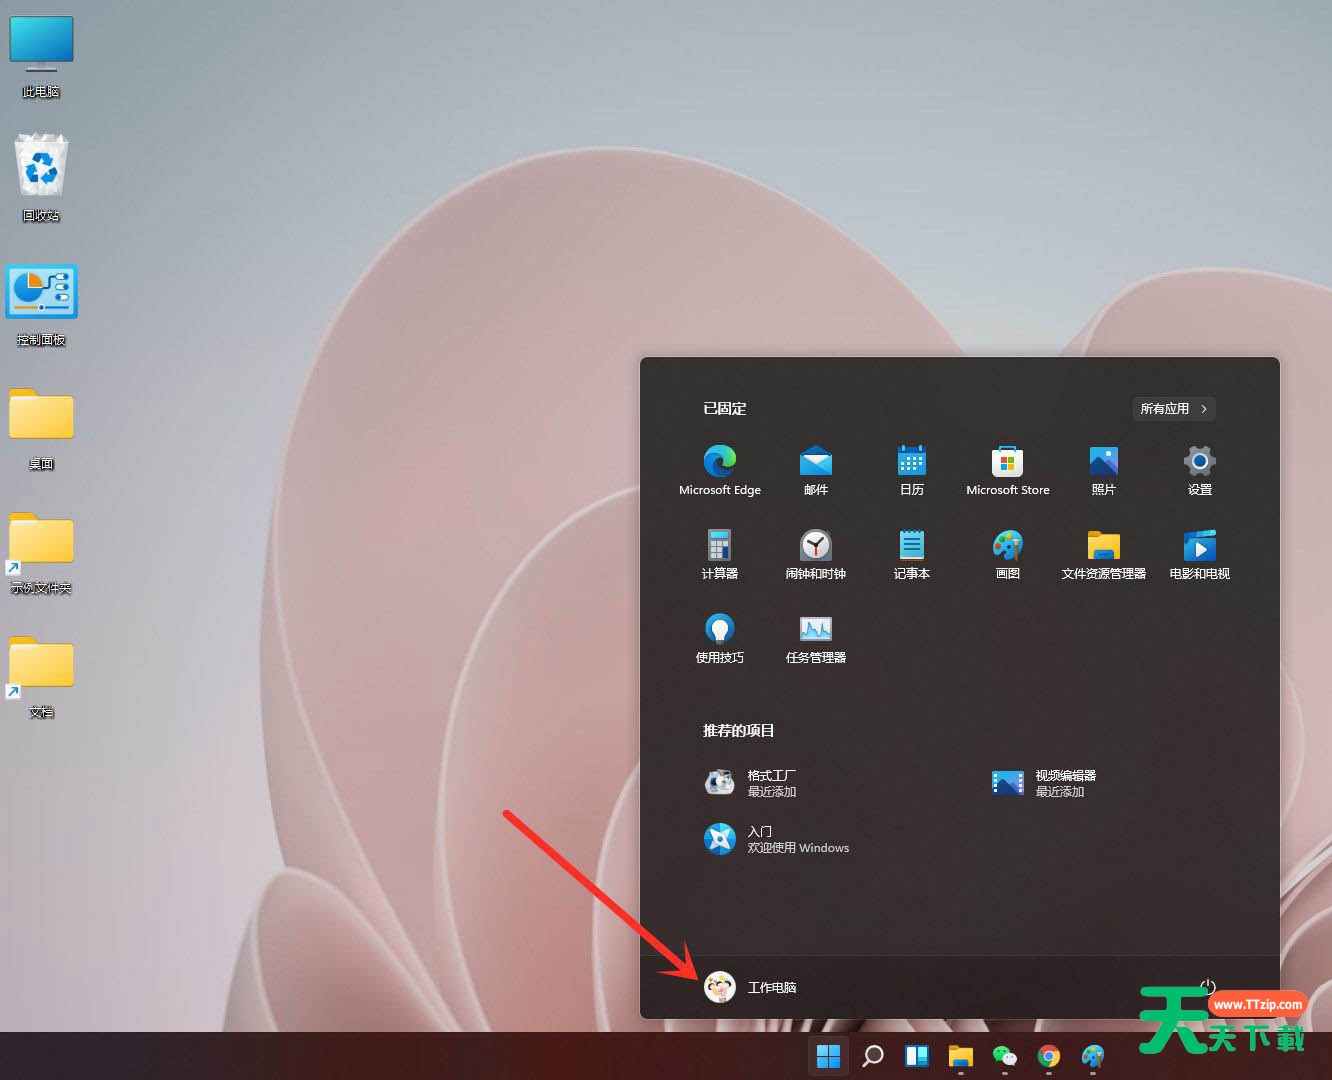Open File Explorer from the taskbar
This screenshot has height=1080, width=1332.
961,1056
